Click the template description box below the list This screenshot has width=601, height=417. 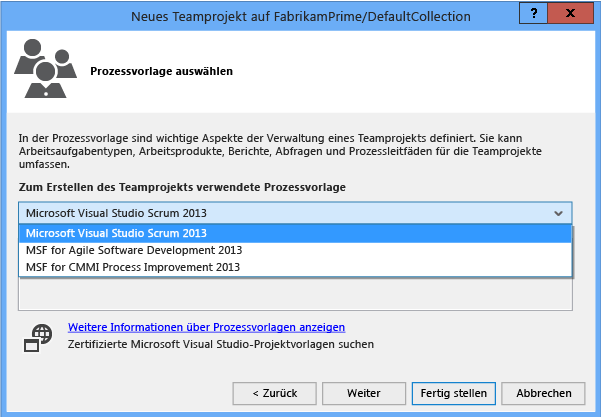coord(295,294)
